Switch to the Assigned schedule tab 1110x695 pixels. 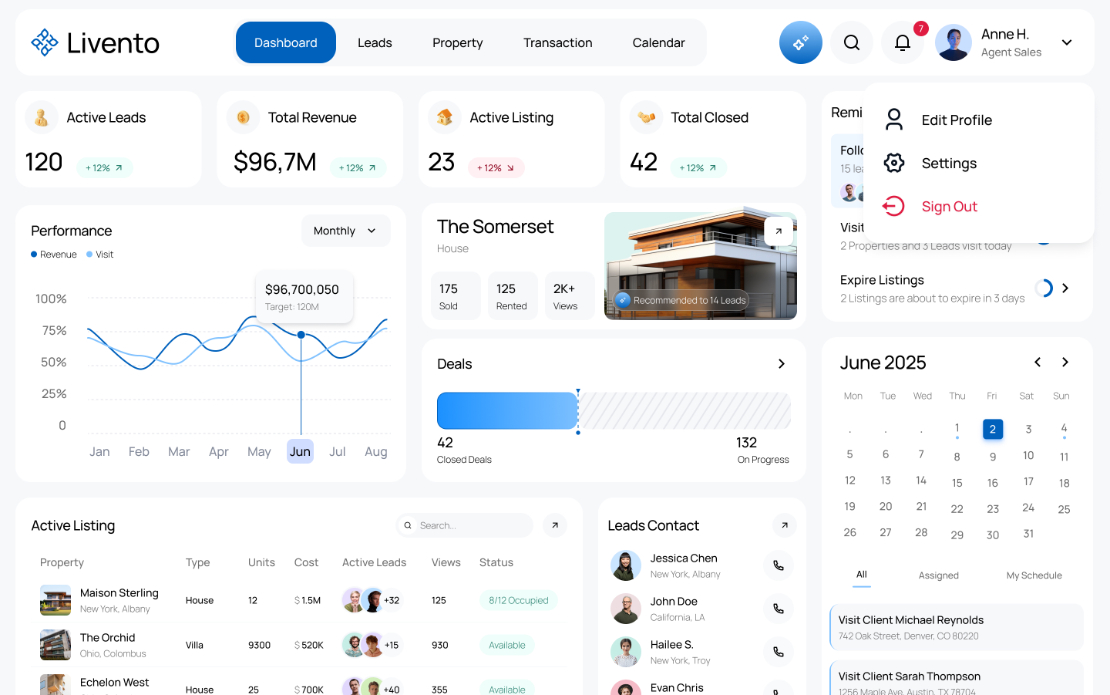939,575
